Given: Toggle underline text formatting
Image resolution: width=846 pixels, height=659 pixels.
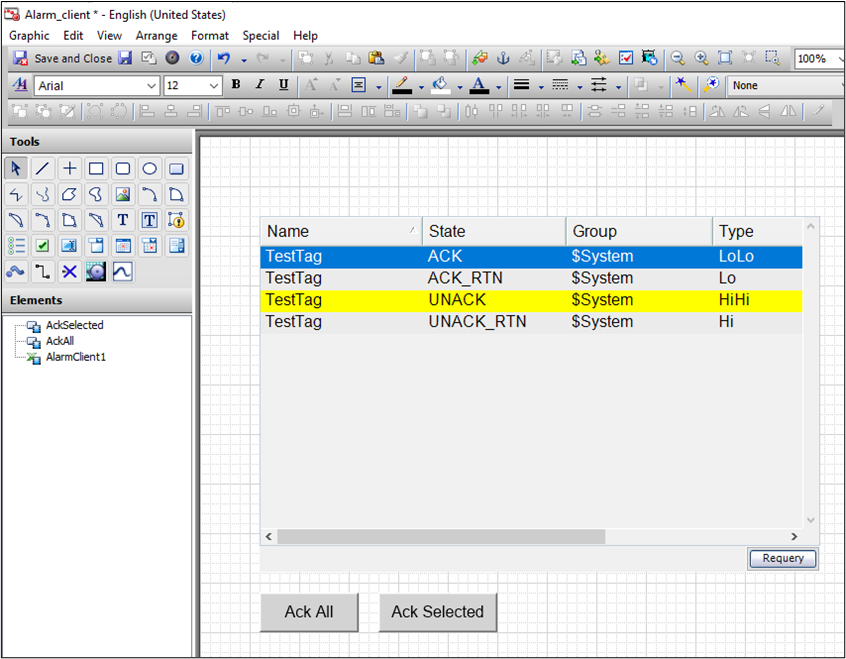Looking at the screenshot, I should (283, 85).
